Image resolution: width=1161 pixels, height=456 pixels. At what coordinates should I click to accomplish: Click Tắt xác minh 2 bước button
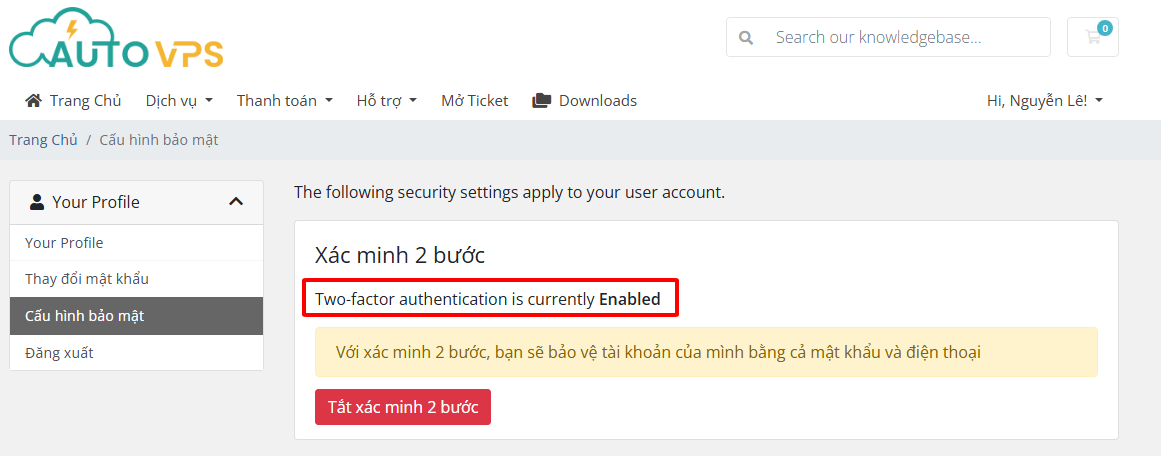pyautogui.click(x=403, y=407)
